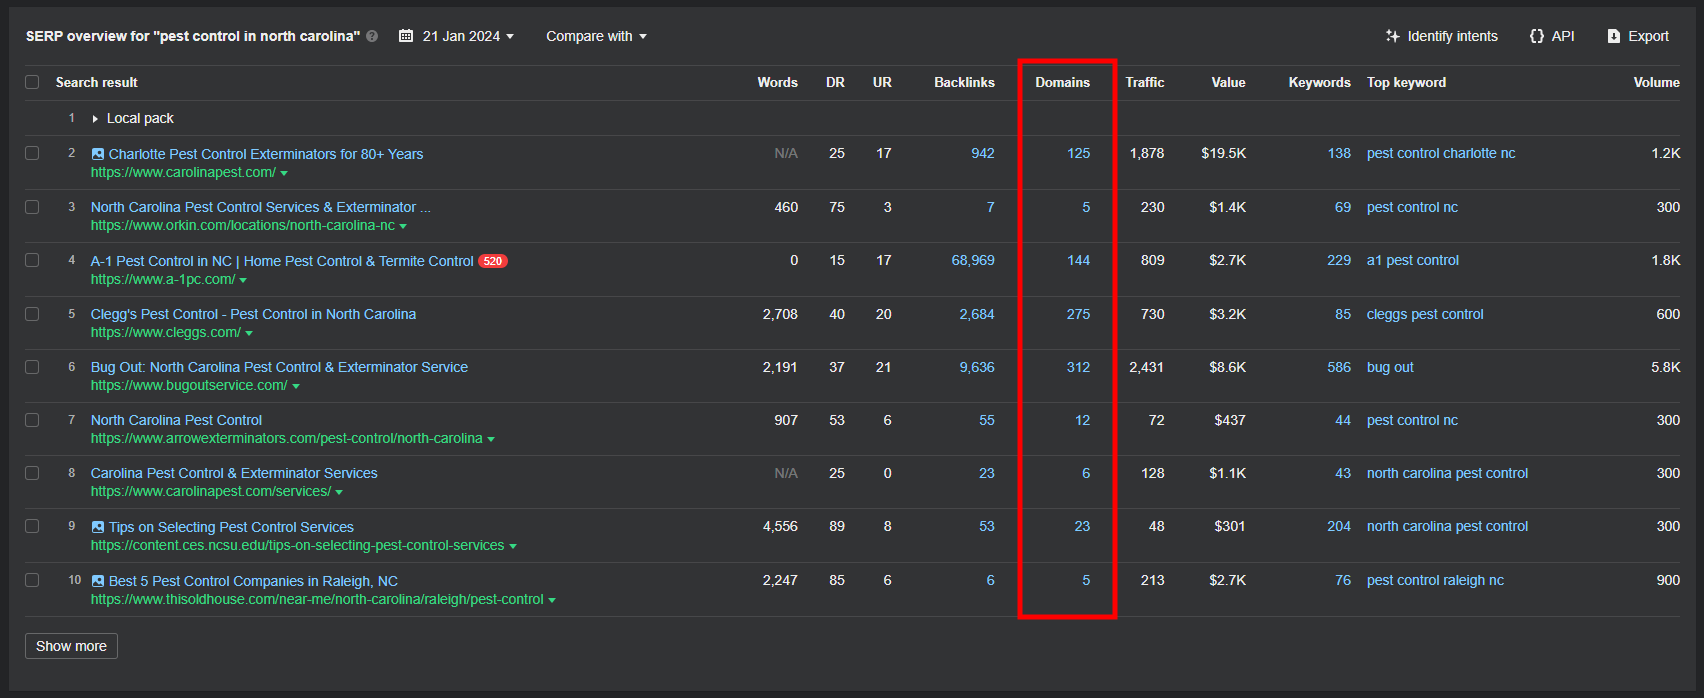Check the box for thisoldhouse.com result row

[32, 580]
